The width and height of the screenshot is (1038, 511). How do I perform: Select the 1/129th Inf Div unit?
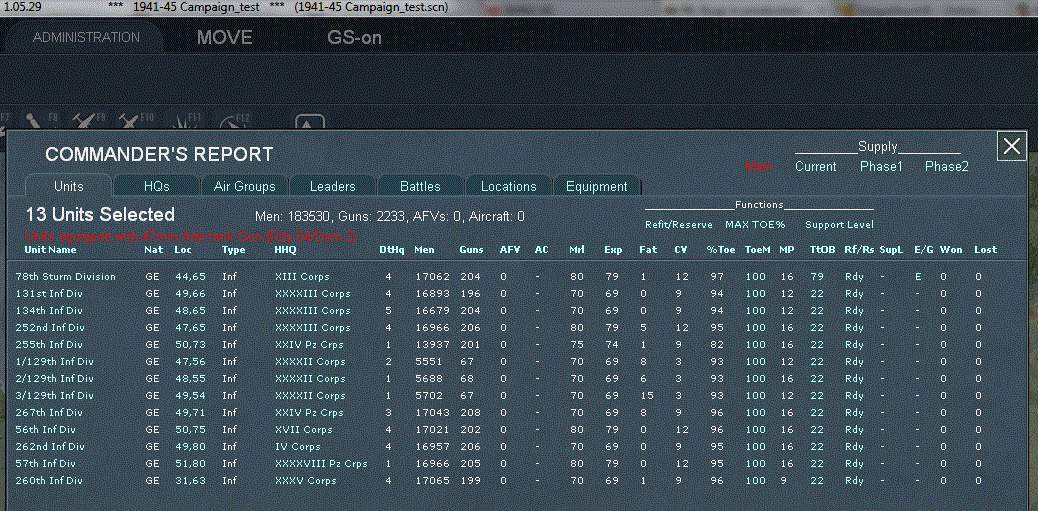click(x=54, y=361)
